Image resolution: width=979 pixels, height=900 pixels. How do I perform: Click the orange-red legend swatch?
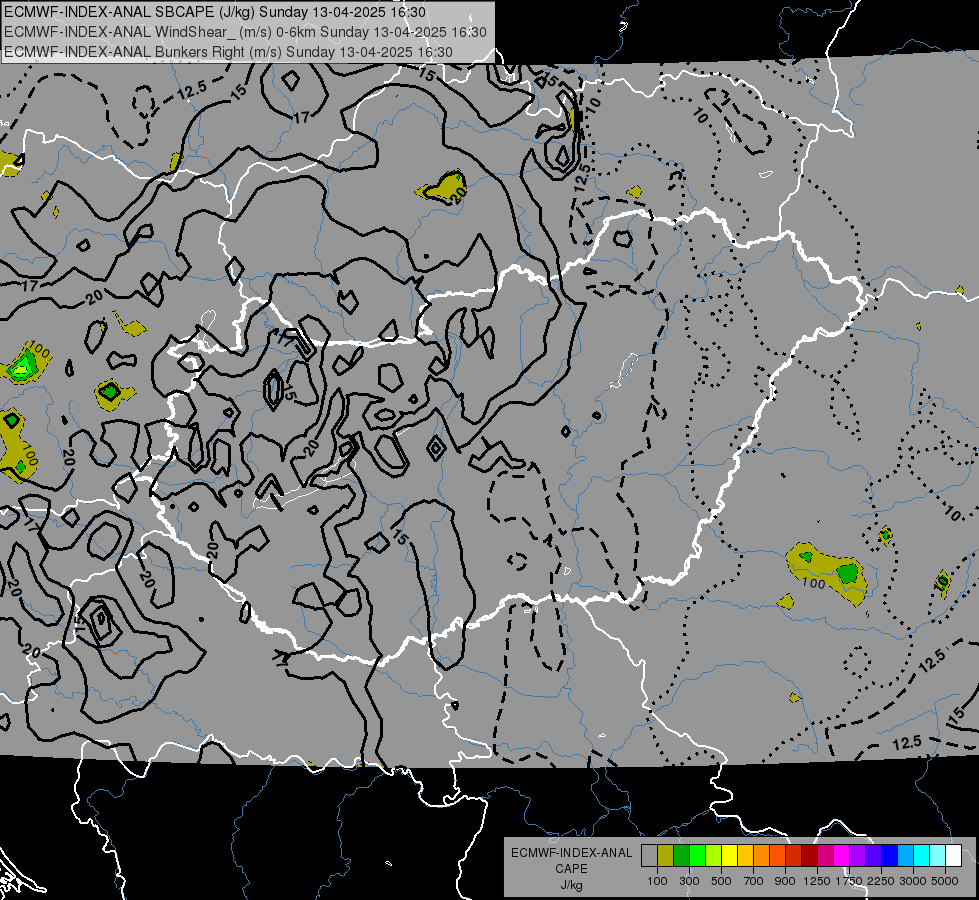pyautogui.click(x=777, y=856)
